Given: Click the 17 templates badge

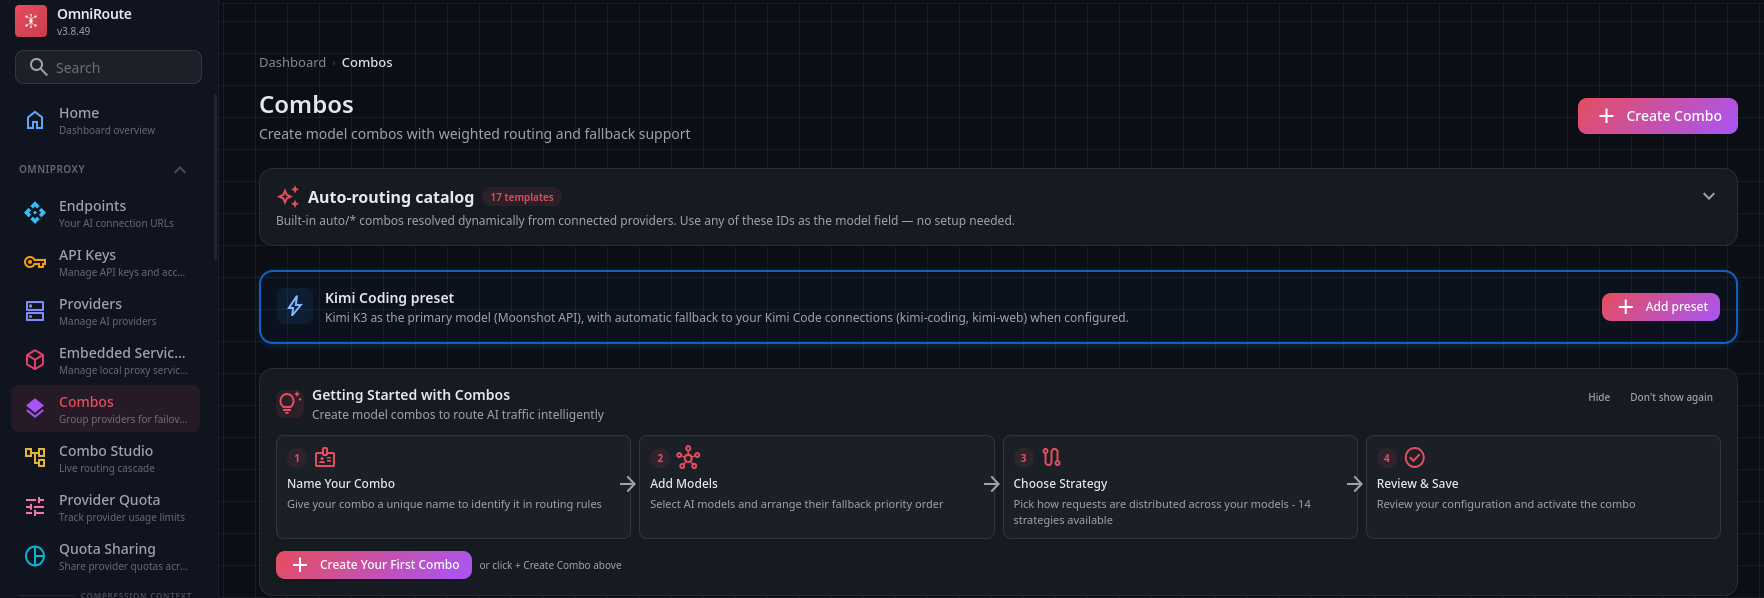Looking at the screenshot, I should tap(522, 197).
